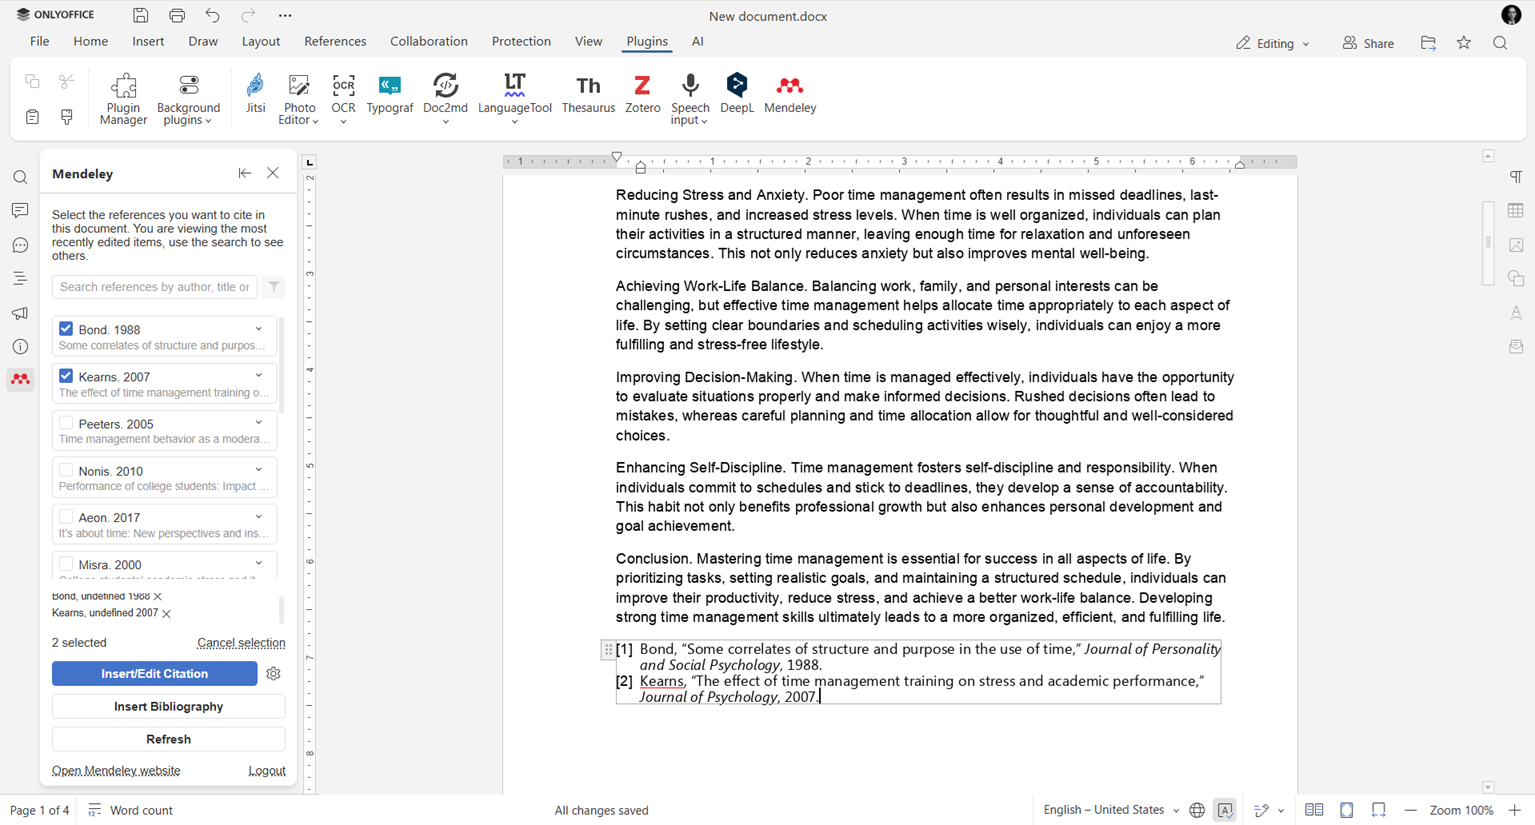Image resolution: width=1535 pixels, height=825 pixels.
Task: Click the Cancel selection link
Action: point(241,643)
